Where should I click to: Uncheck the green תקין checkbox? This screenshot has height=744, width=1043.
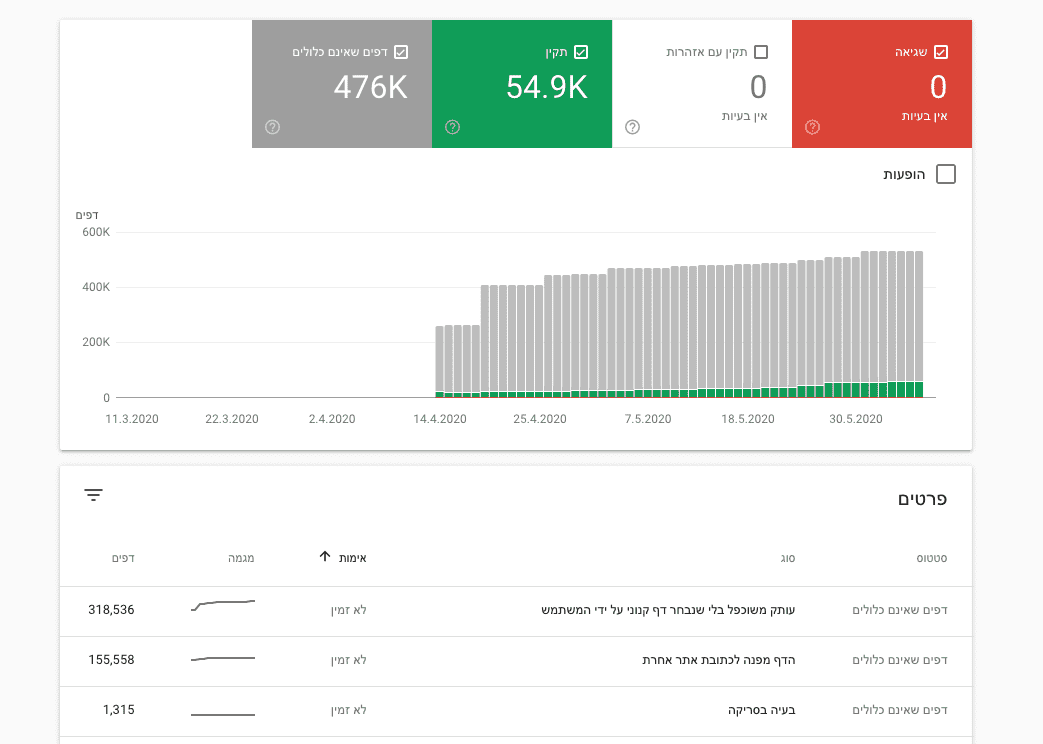[x=581, y=52]
